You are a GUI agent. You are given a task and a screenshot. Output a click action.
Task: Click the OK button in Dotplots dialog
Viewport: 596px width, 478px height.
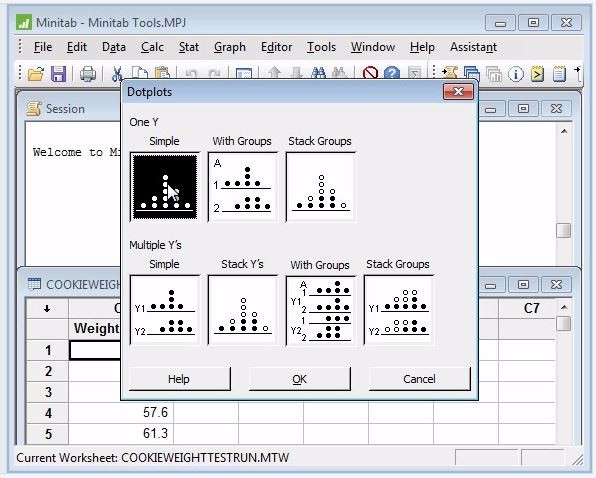(300, 379)
